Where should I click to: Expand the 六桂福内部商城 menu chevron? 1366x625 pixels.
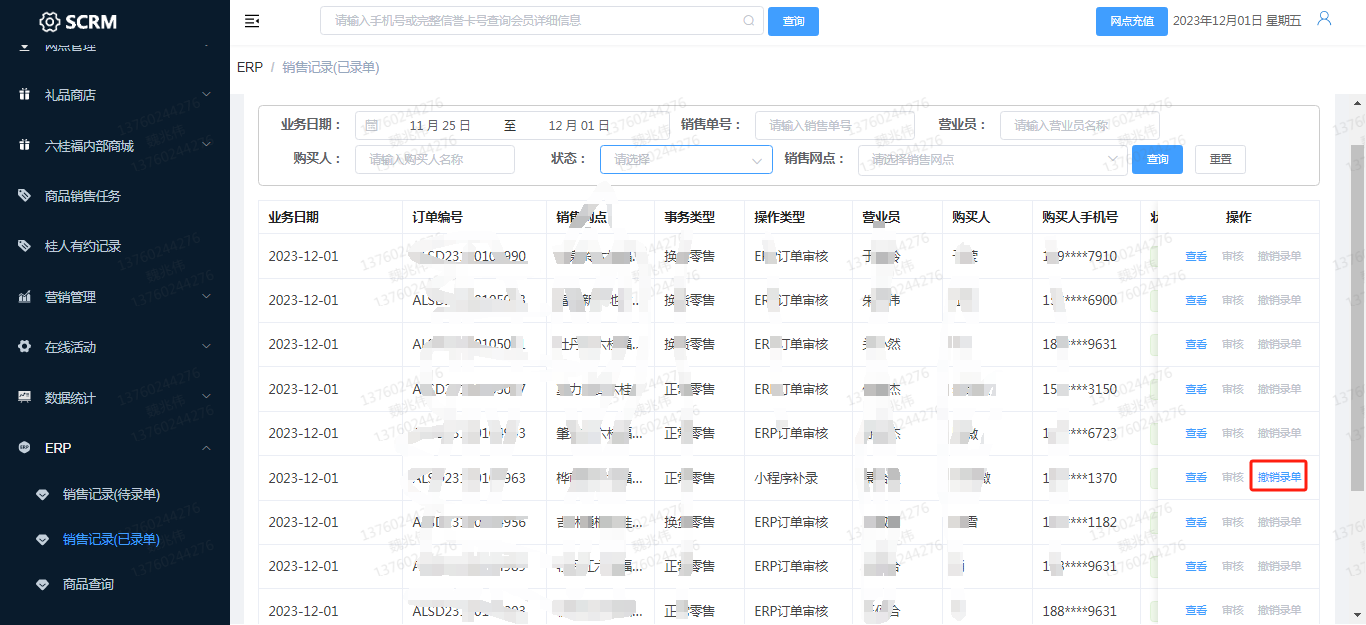207,145
